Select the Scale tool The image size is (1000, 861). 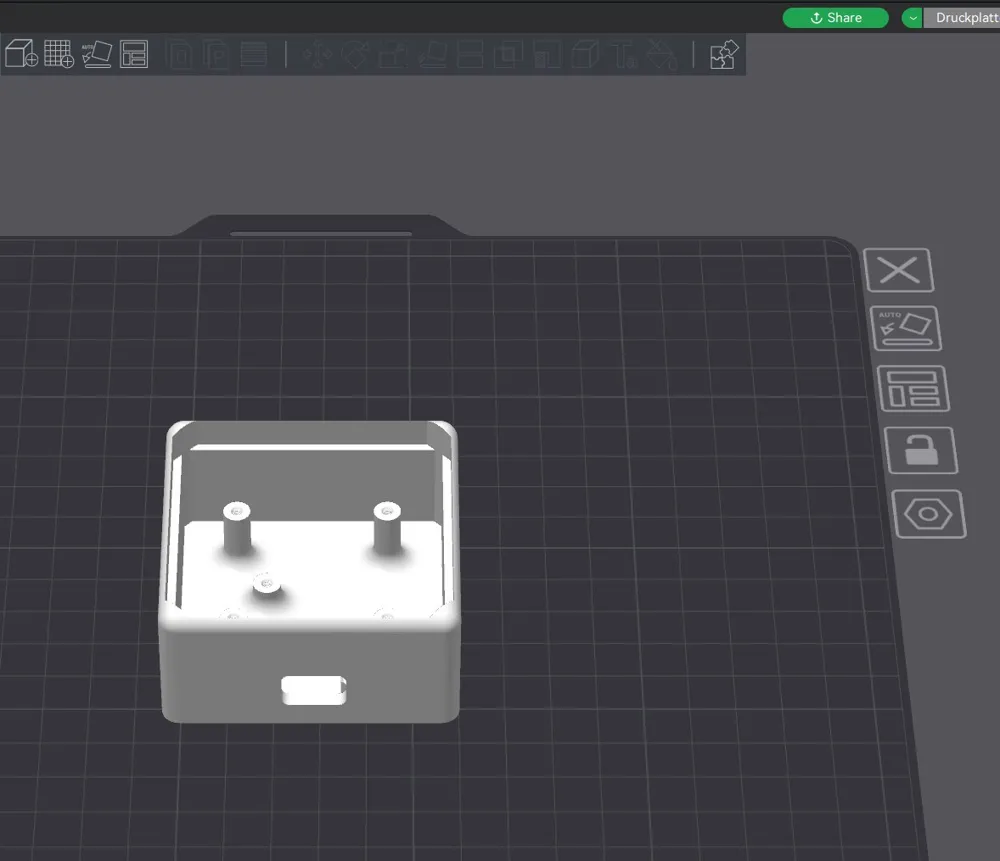[x=393, y=54]
